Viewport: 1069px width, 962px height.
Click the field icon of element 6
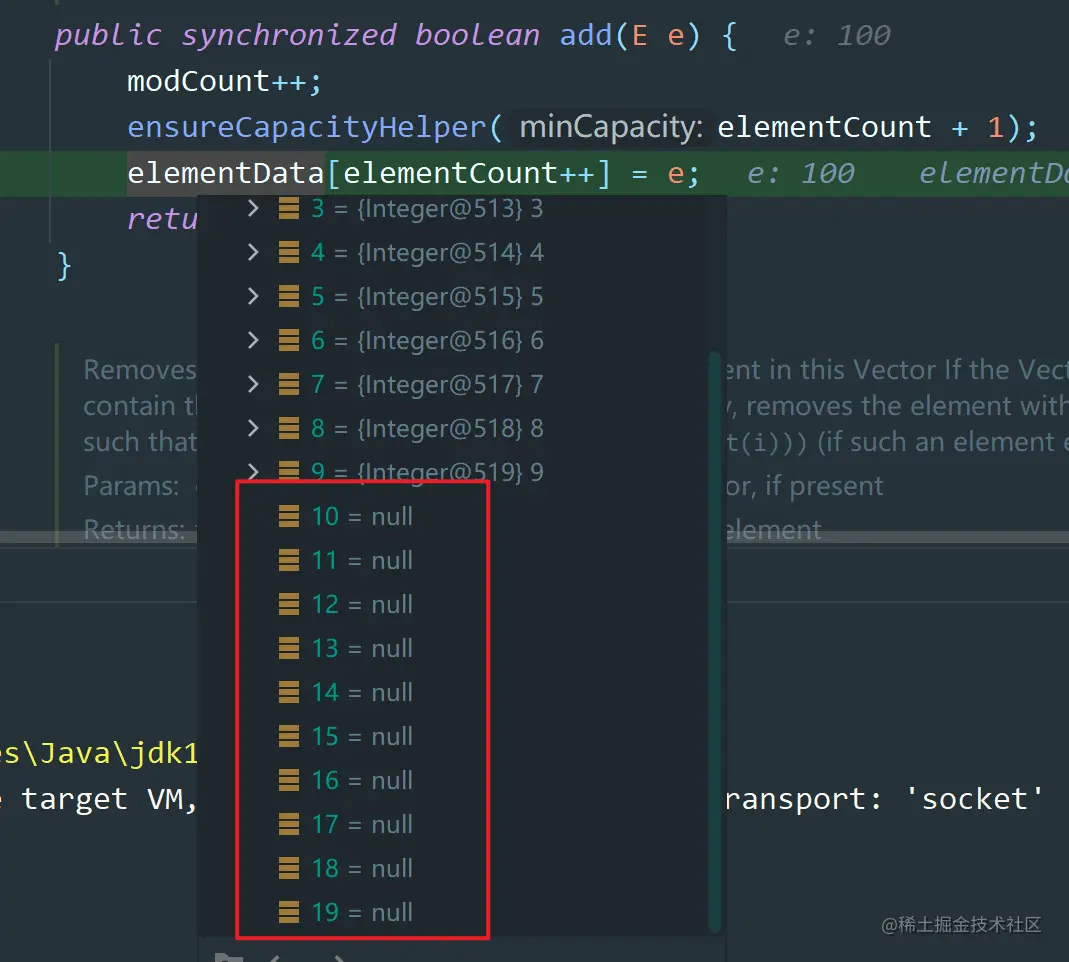(x=289, y=340)
